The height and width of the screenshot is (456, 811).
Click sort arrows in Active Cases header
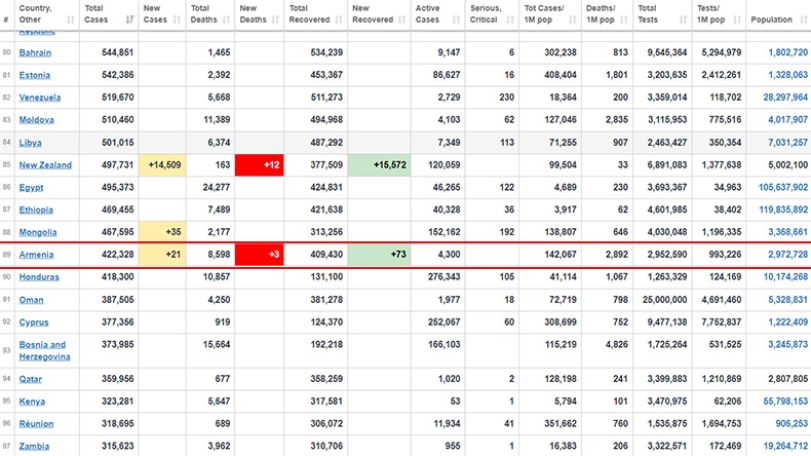456,20
